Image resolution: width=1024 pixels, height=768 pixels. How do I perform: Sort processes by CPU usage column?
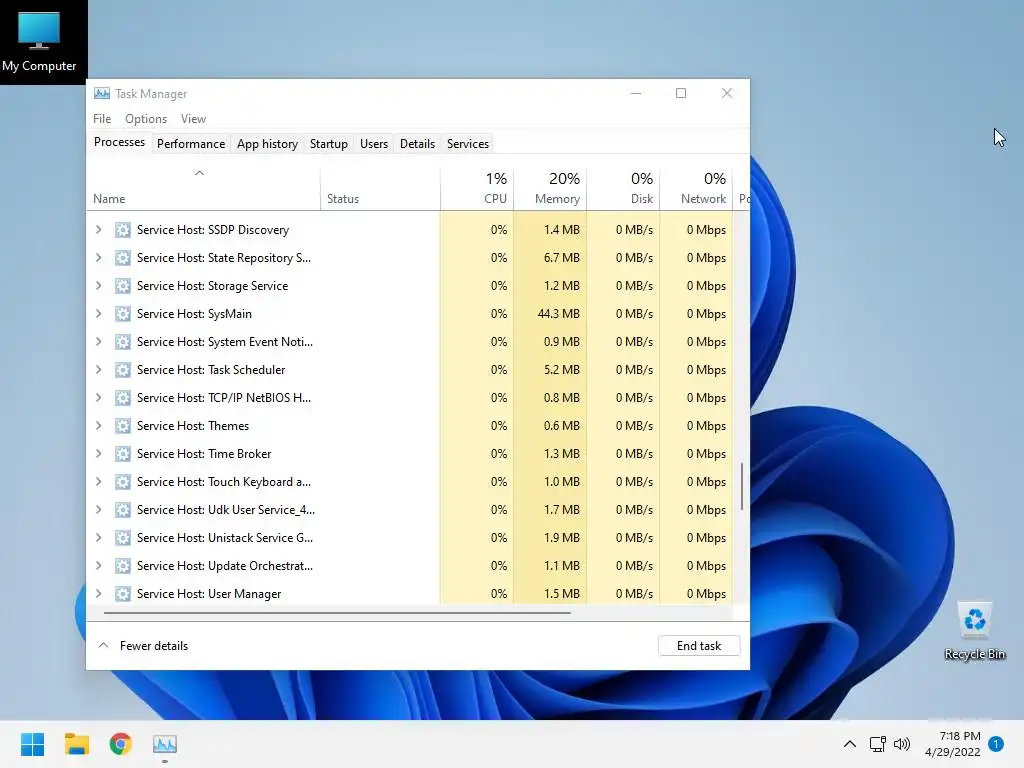(477, 189)
